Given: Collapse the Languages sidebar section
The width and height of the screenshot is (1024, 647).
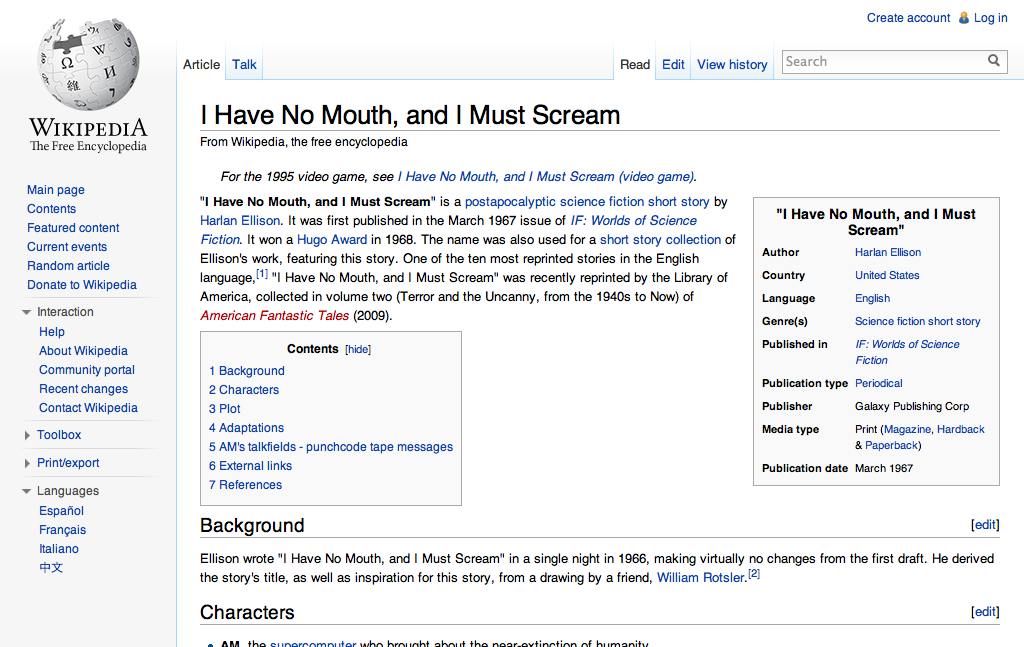Looking at the screenshot, I should [27, 491].
